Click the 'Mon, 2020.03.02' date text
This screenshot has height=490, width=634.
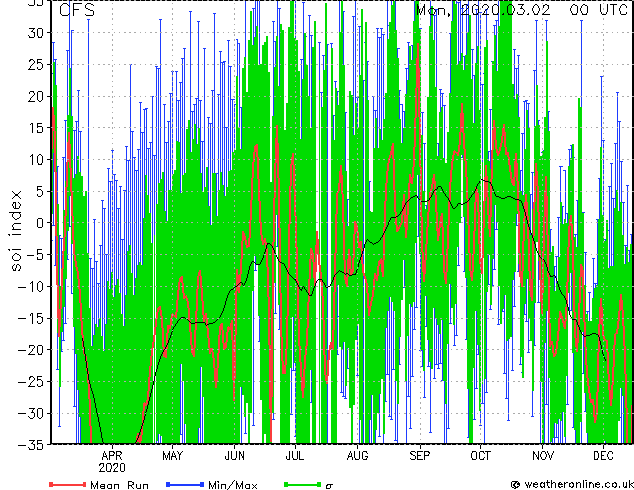click(x=483, y=10)
